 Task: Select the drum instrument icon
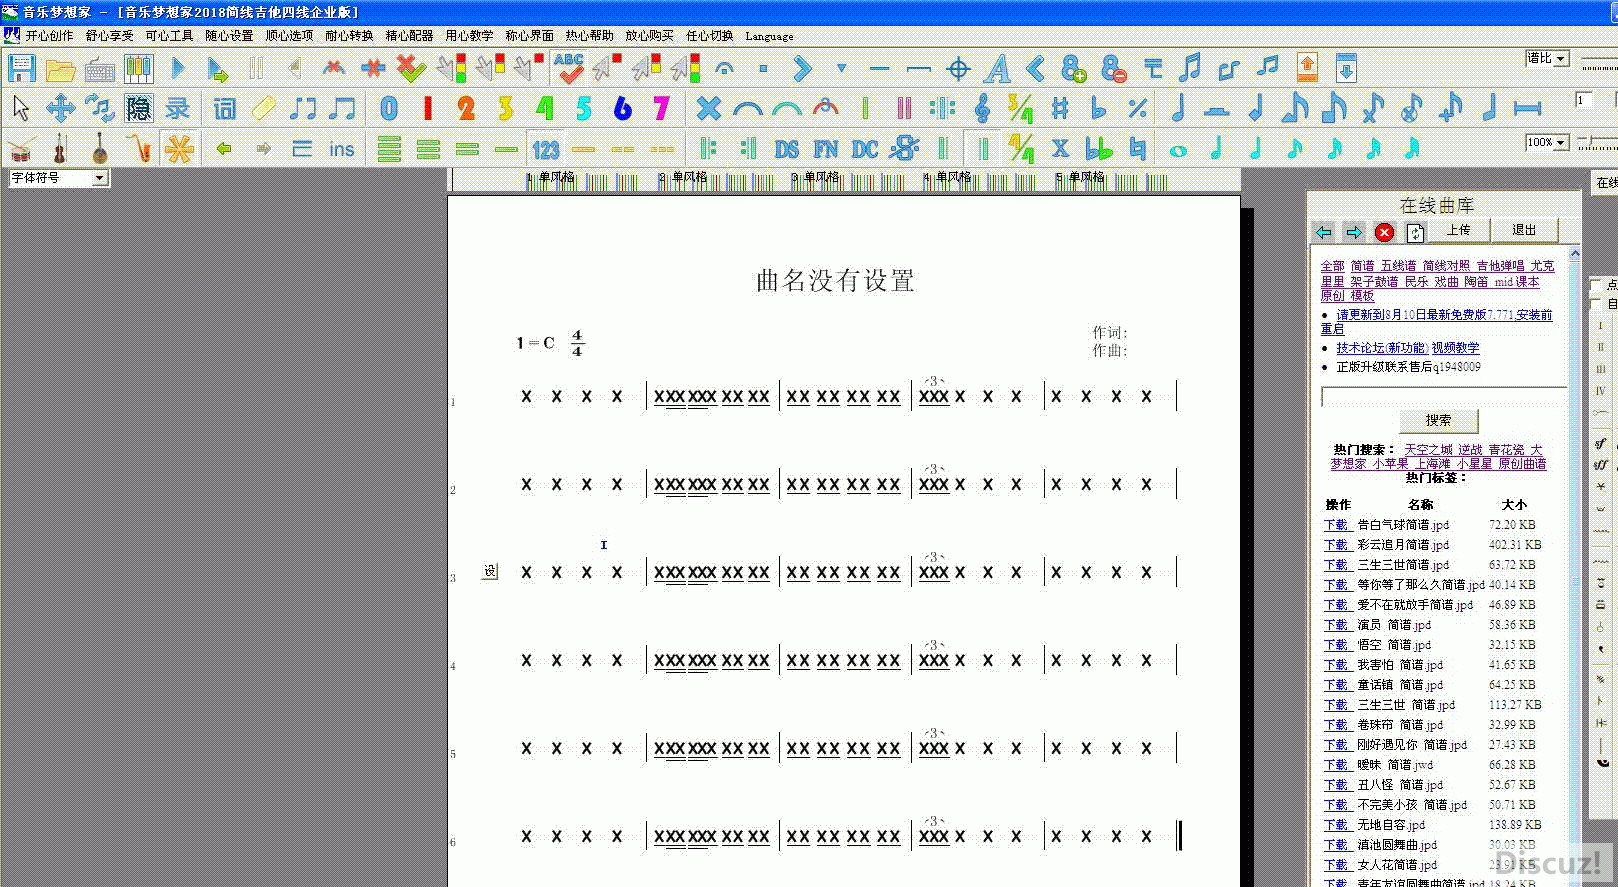pyautogui.click(x=21, y=149)
